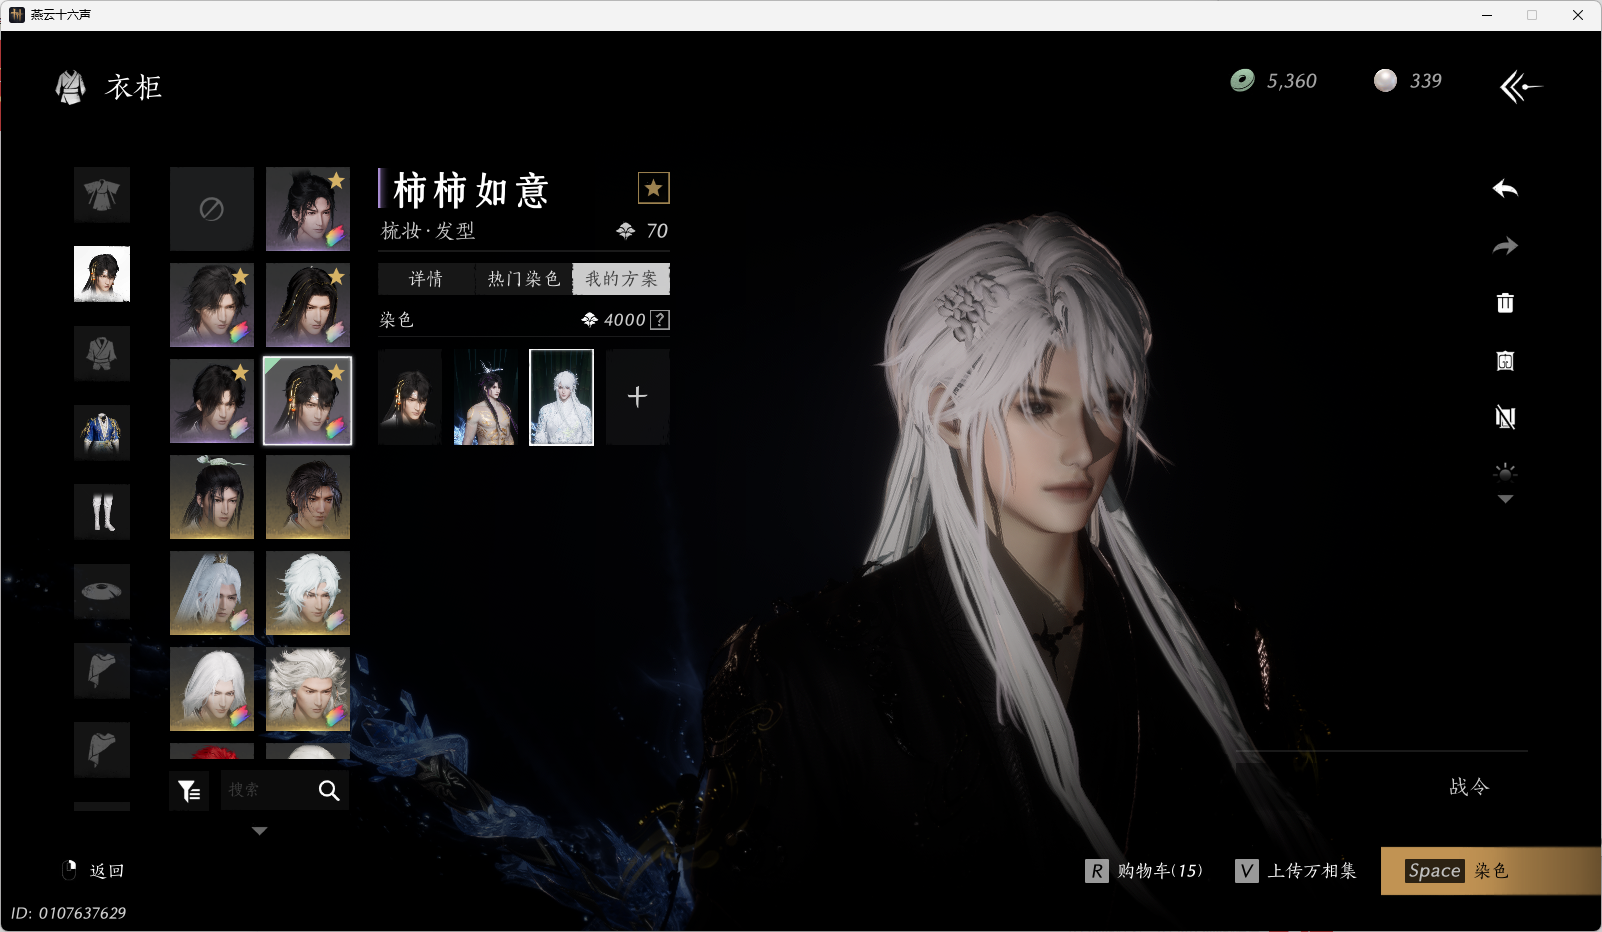Viewport: 1602px width, 932px height.
Task: Click the magnifier search icon
Action: point(329,791)
